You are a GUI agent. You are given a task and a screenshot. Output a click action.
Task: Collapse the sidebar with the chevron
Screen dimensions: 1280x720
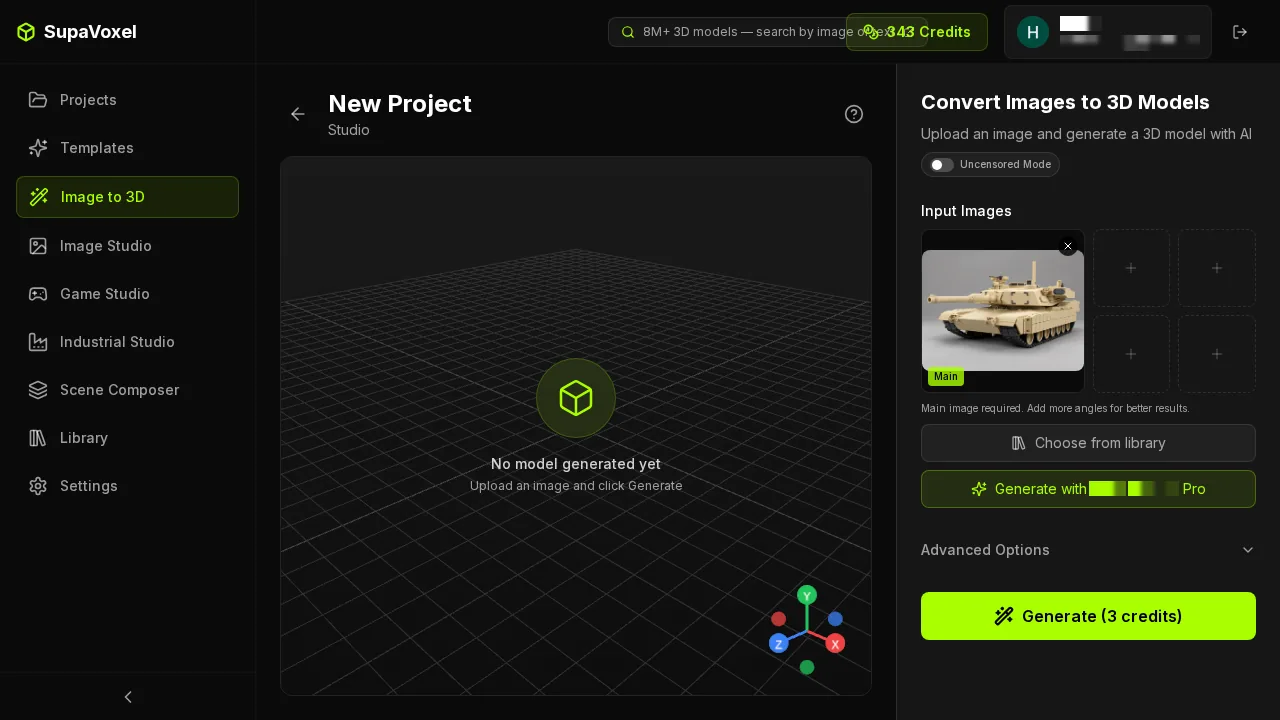pyautogui.click(x=128, y=697)
